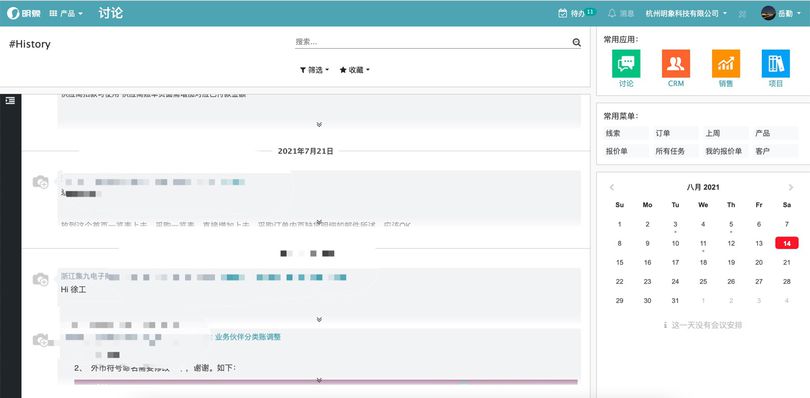Click the 讨论 header title

pyautogui.click(x=111, y=13)
